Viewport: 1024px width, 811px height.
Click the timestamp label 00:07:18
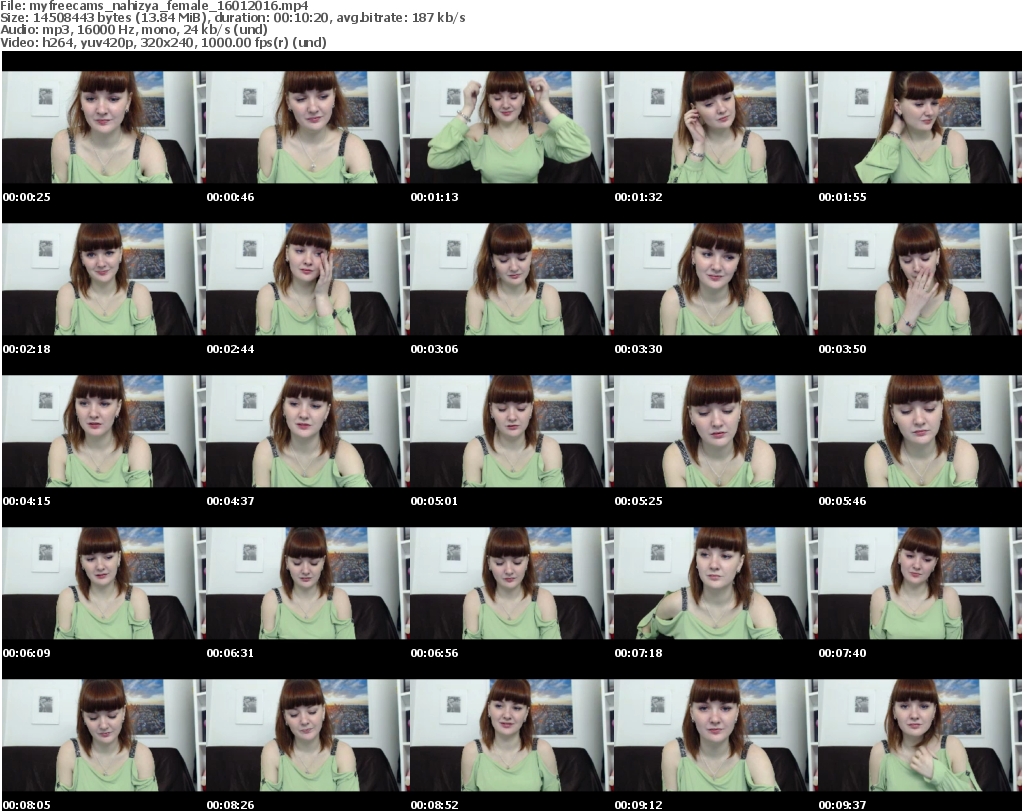tap(638, 654)
